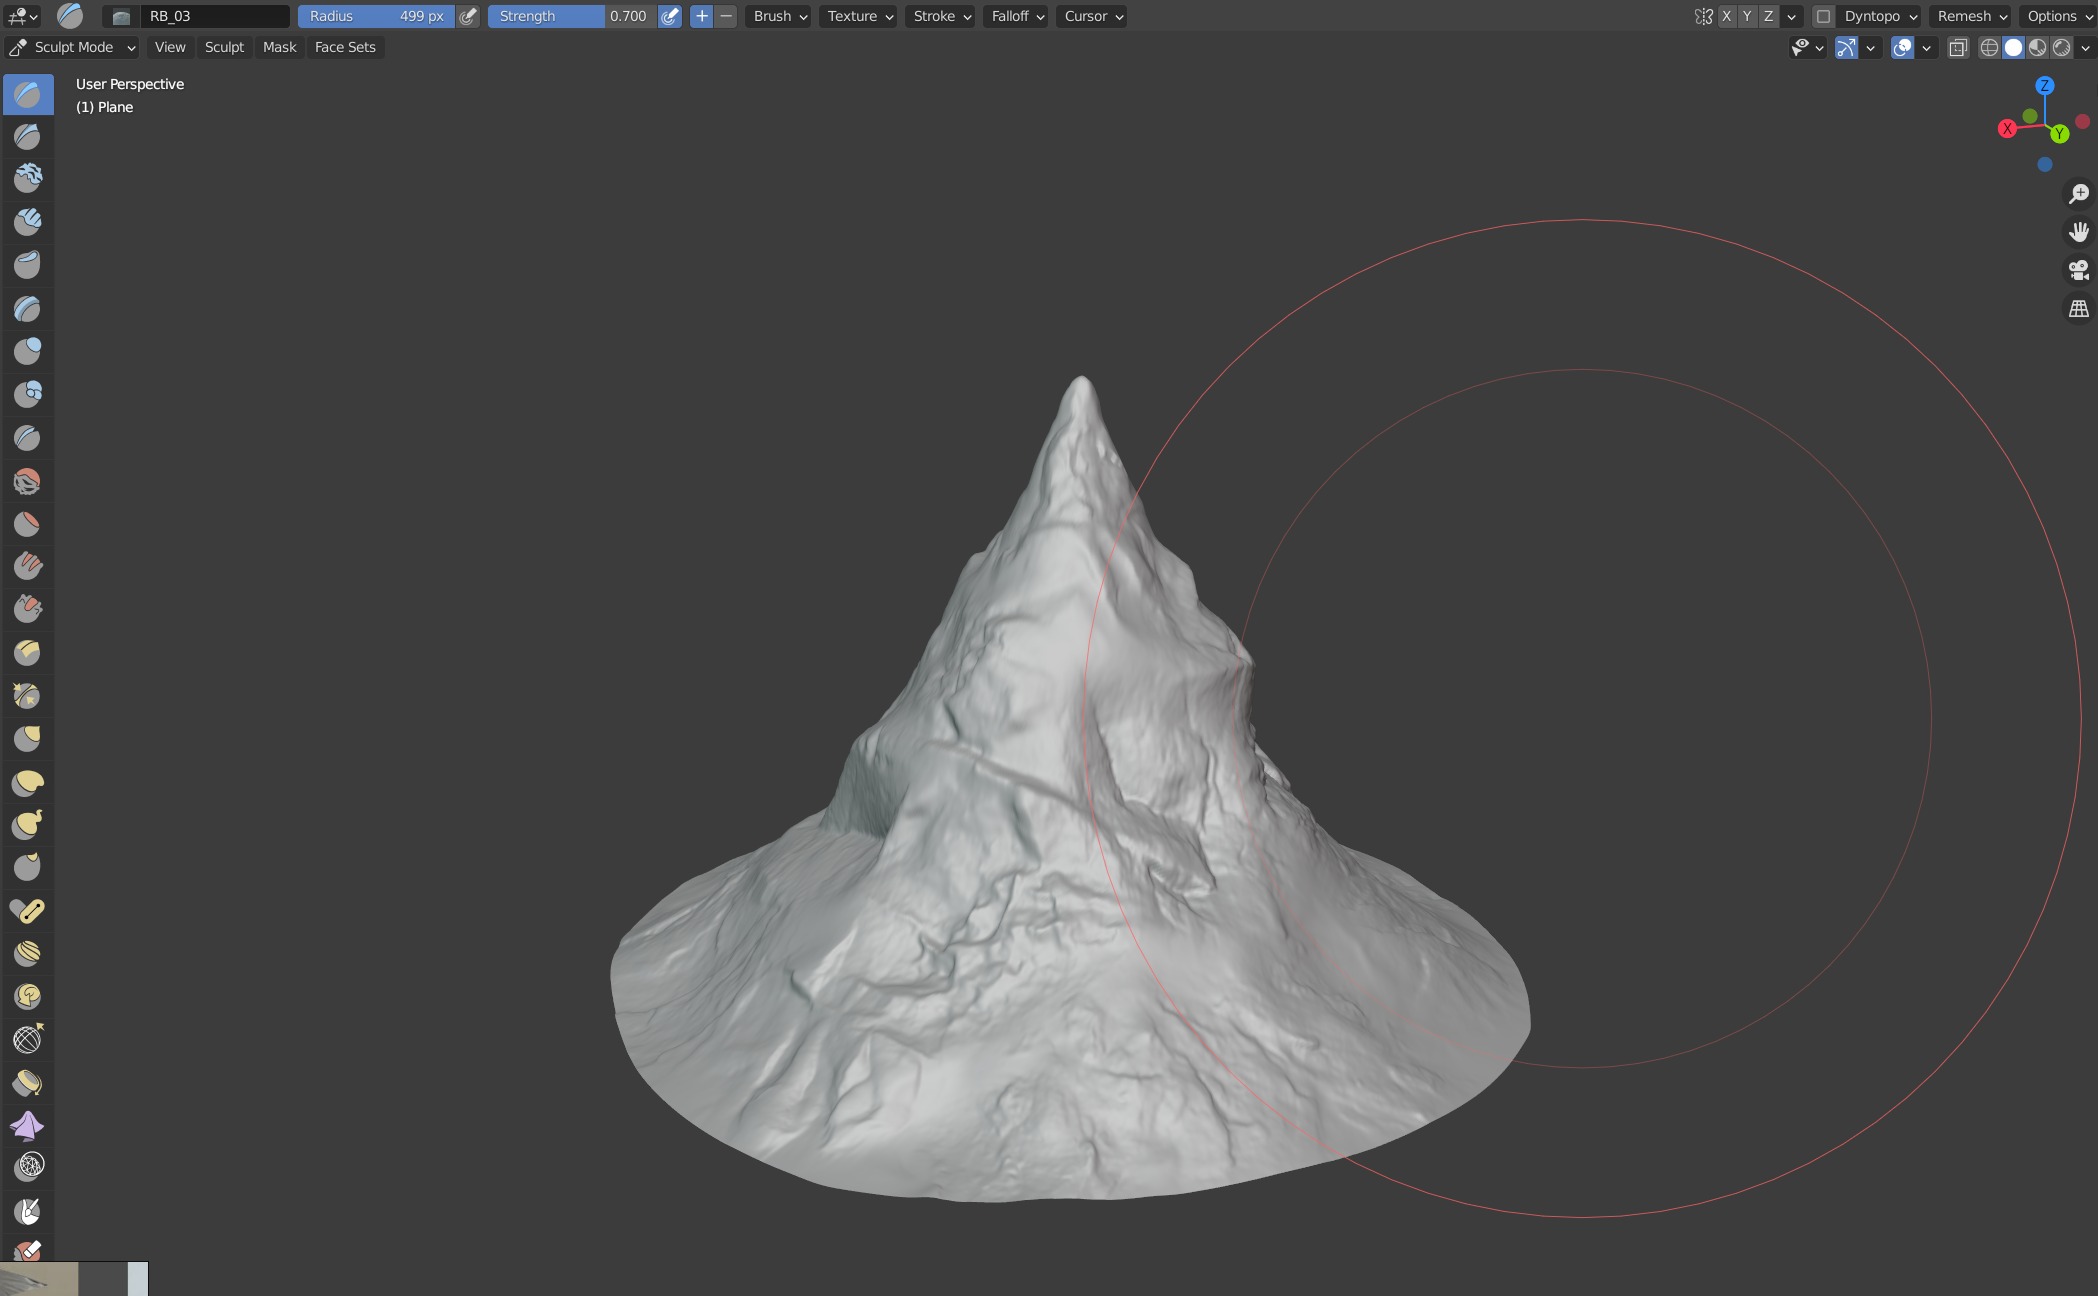Open the Sculpt Mode selector
This screenshot has height=1296, width=2098.
71,47
